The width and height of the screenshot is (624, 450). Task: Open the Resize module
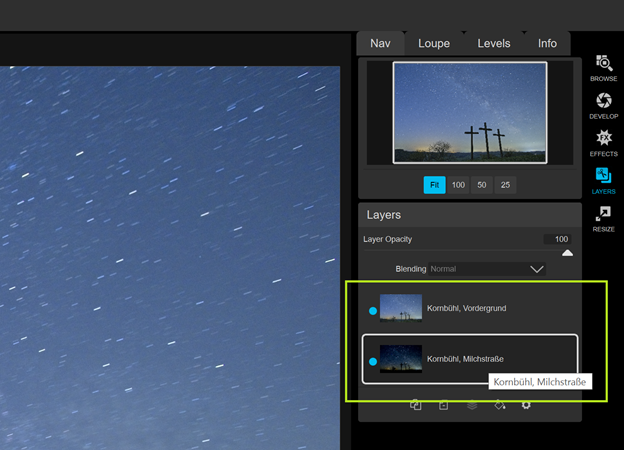(x=603, y=217)
